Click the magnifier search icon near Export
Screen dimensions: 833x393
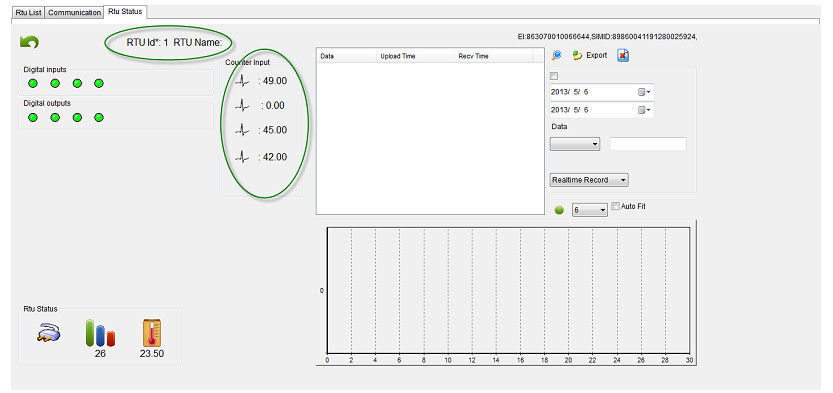557,55
